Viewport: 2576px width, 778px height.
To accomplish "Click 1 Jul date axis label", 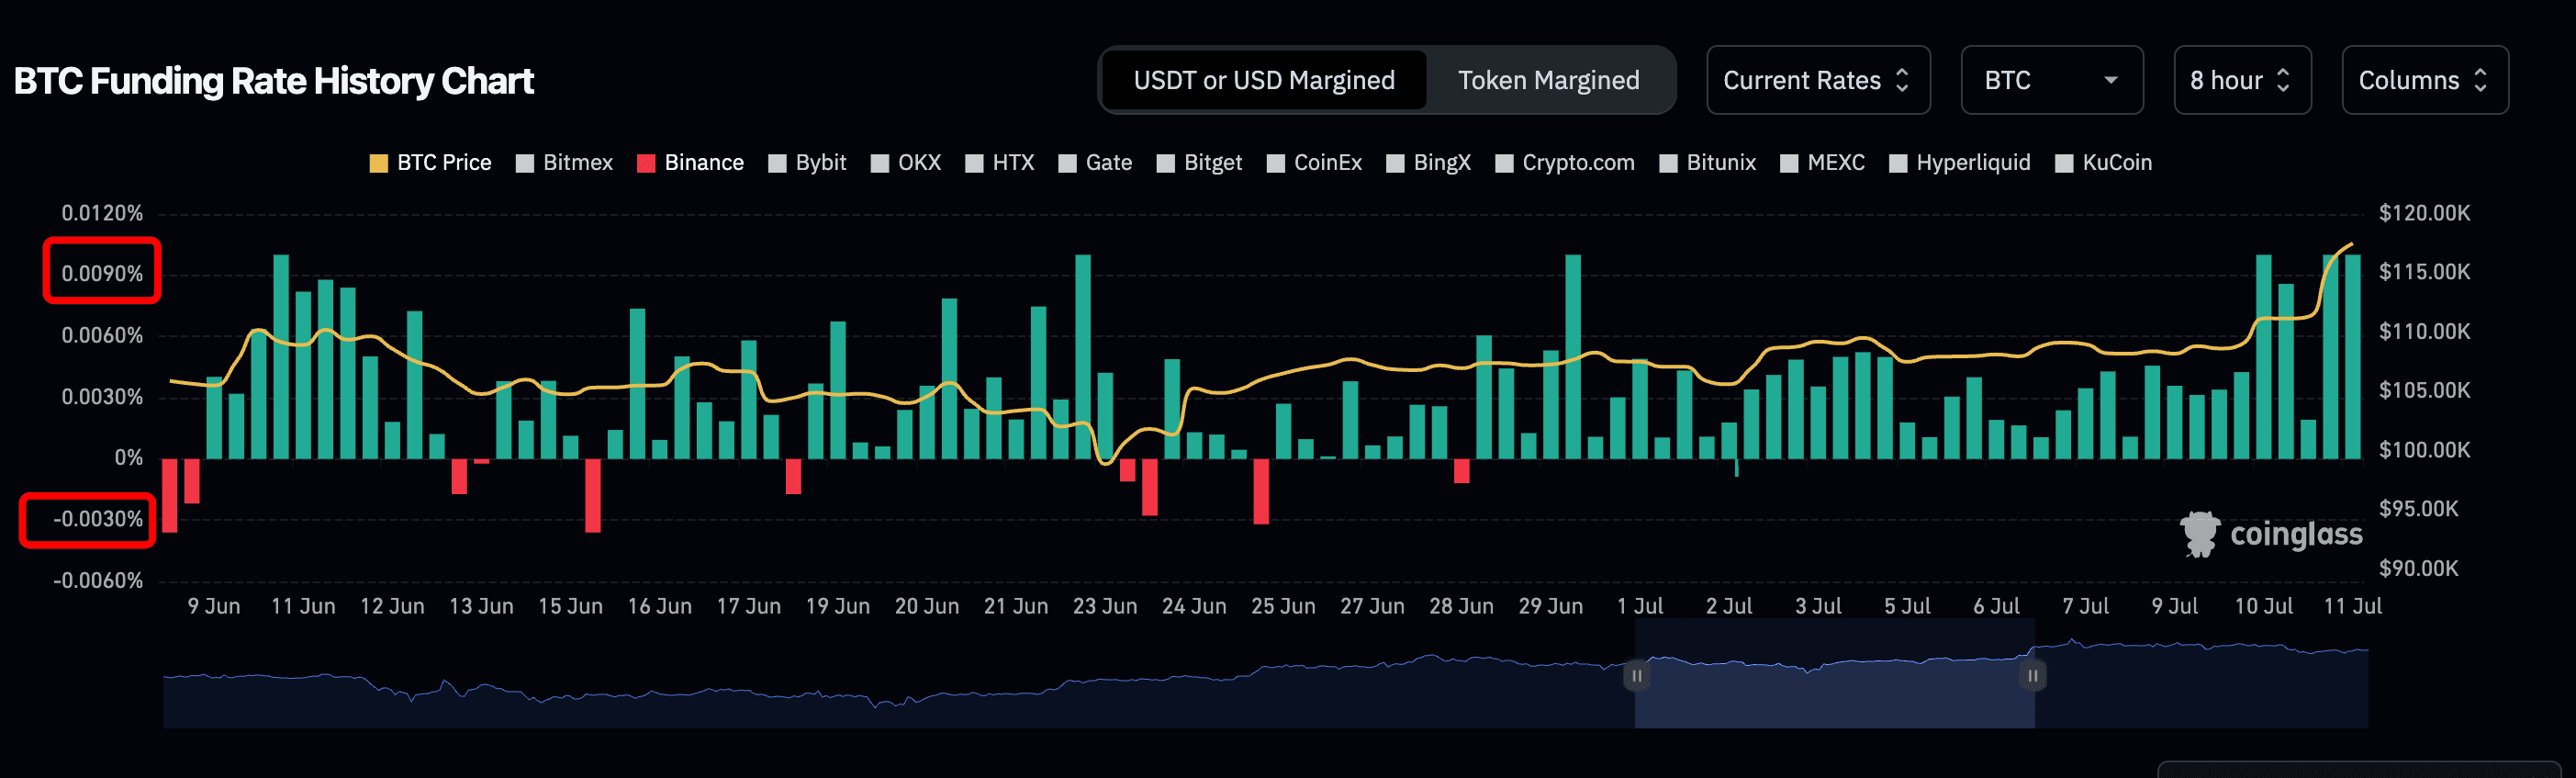I will 1640,606.
